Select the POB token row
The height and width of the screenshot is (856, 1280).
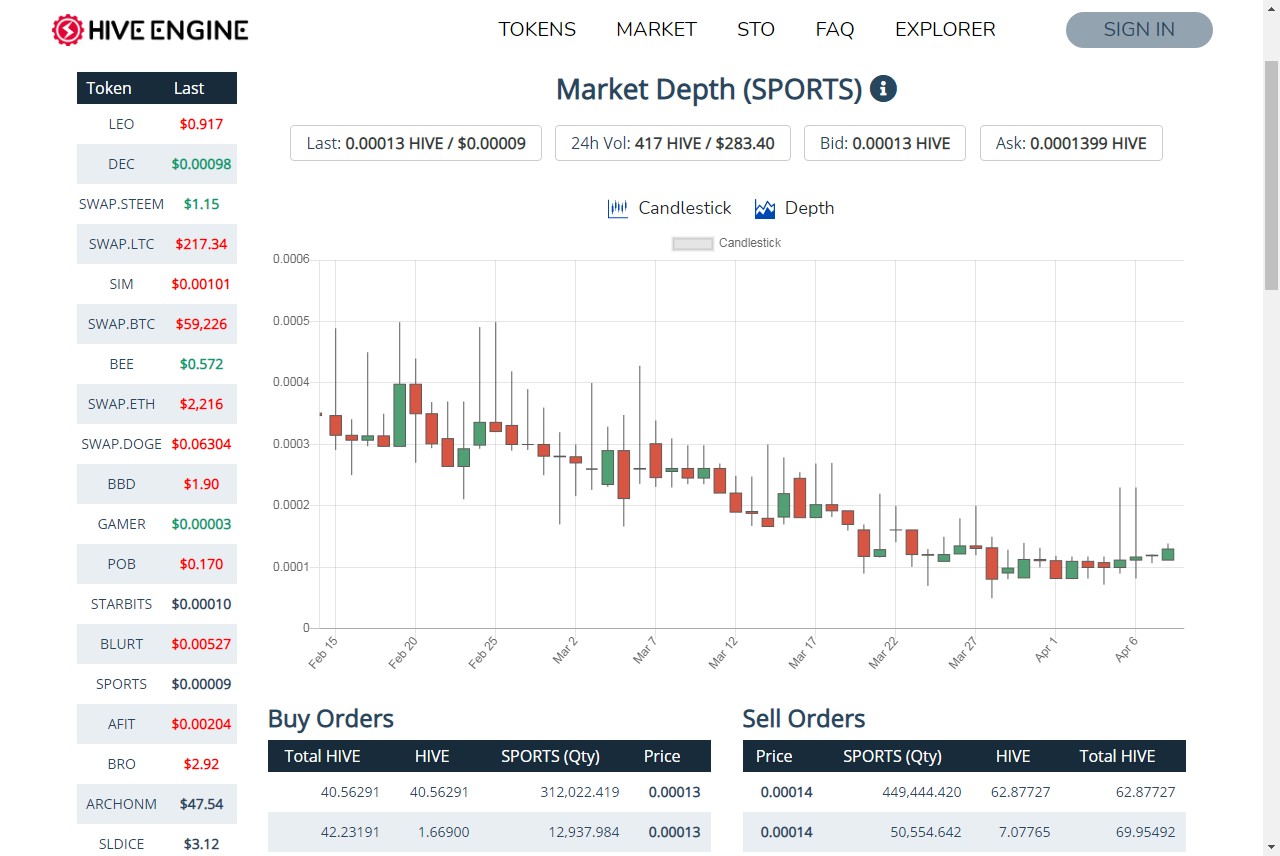pos(157,564)
